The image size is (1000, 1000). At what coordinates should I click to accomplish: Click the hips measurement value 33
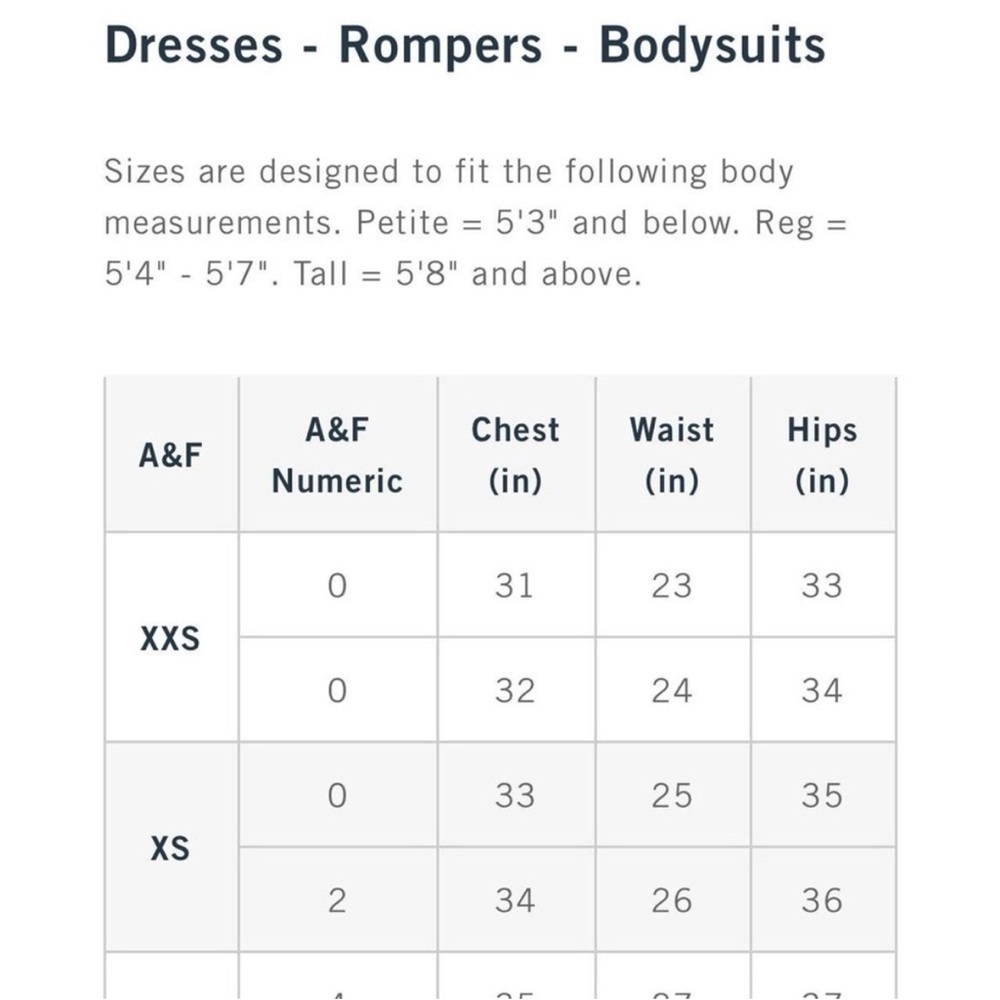822,586
